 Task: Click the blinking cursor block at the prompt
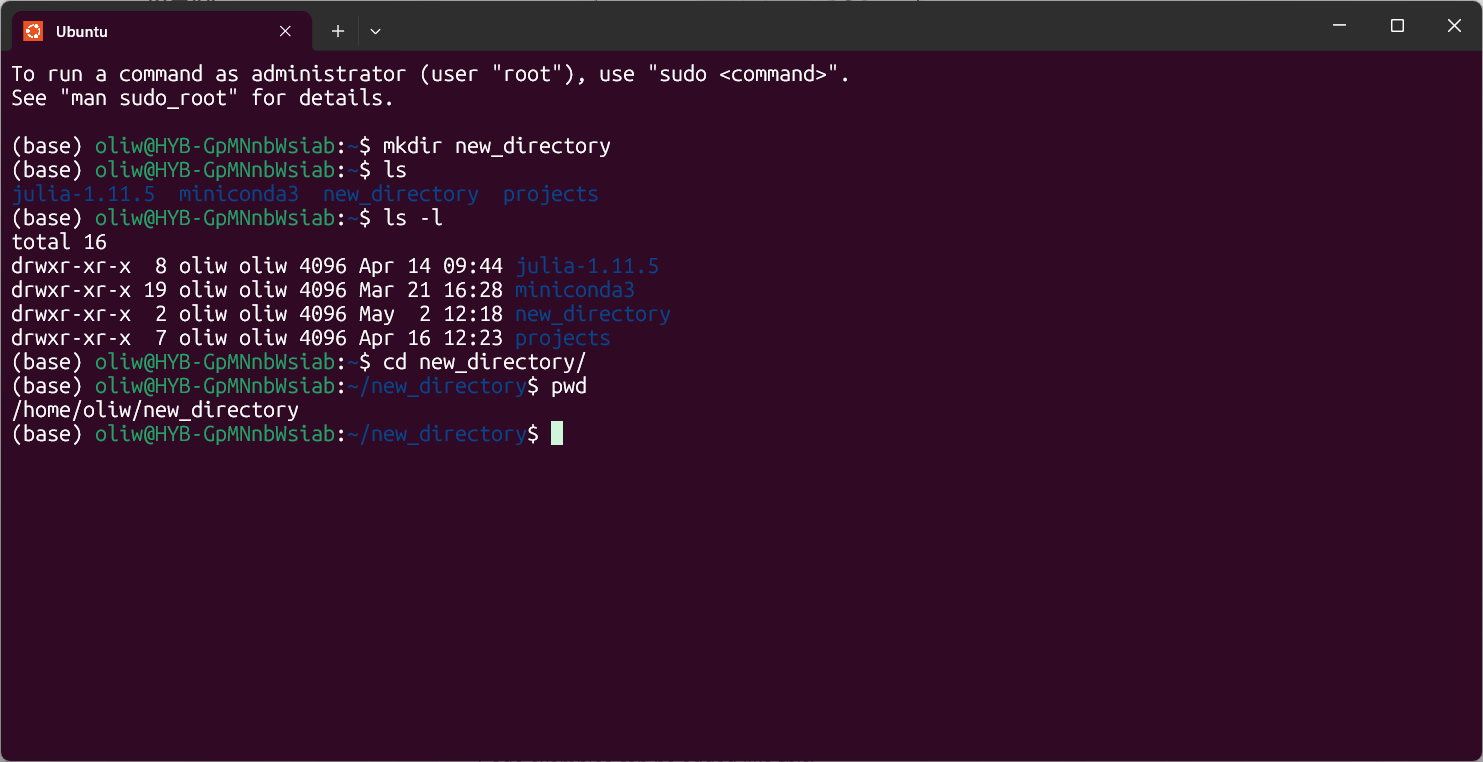(557, 433)
